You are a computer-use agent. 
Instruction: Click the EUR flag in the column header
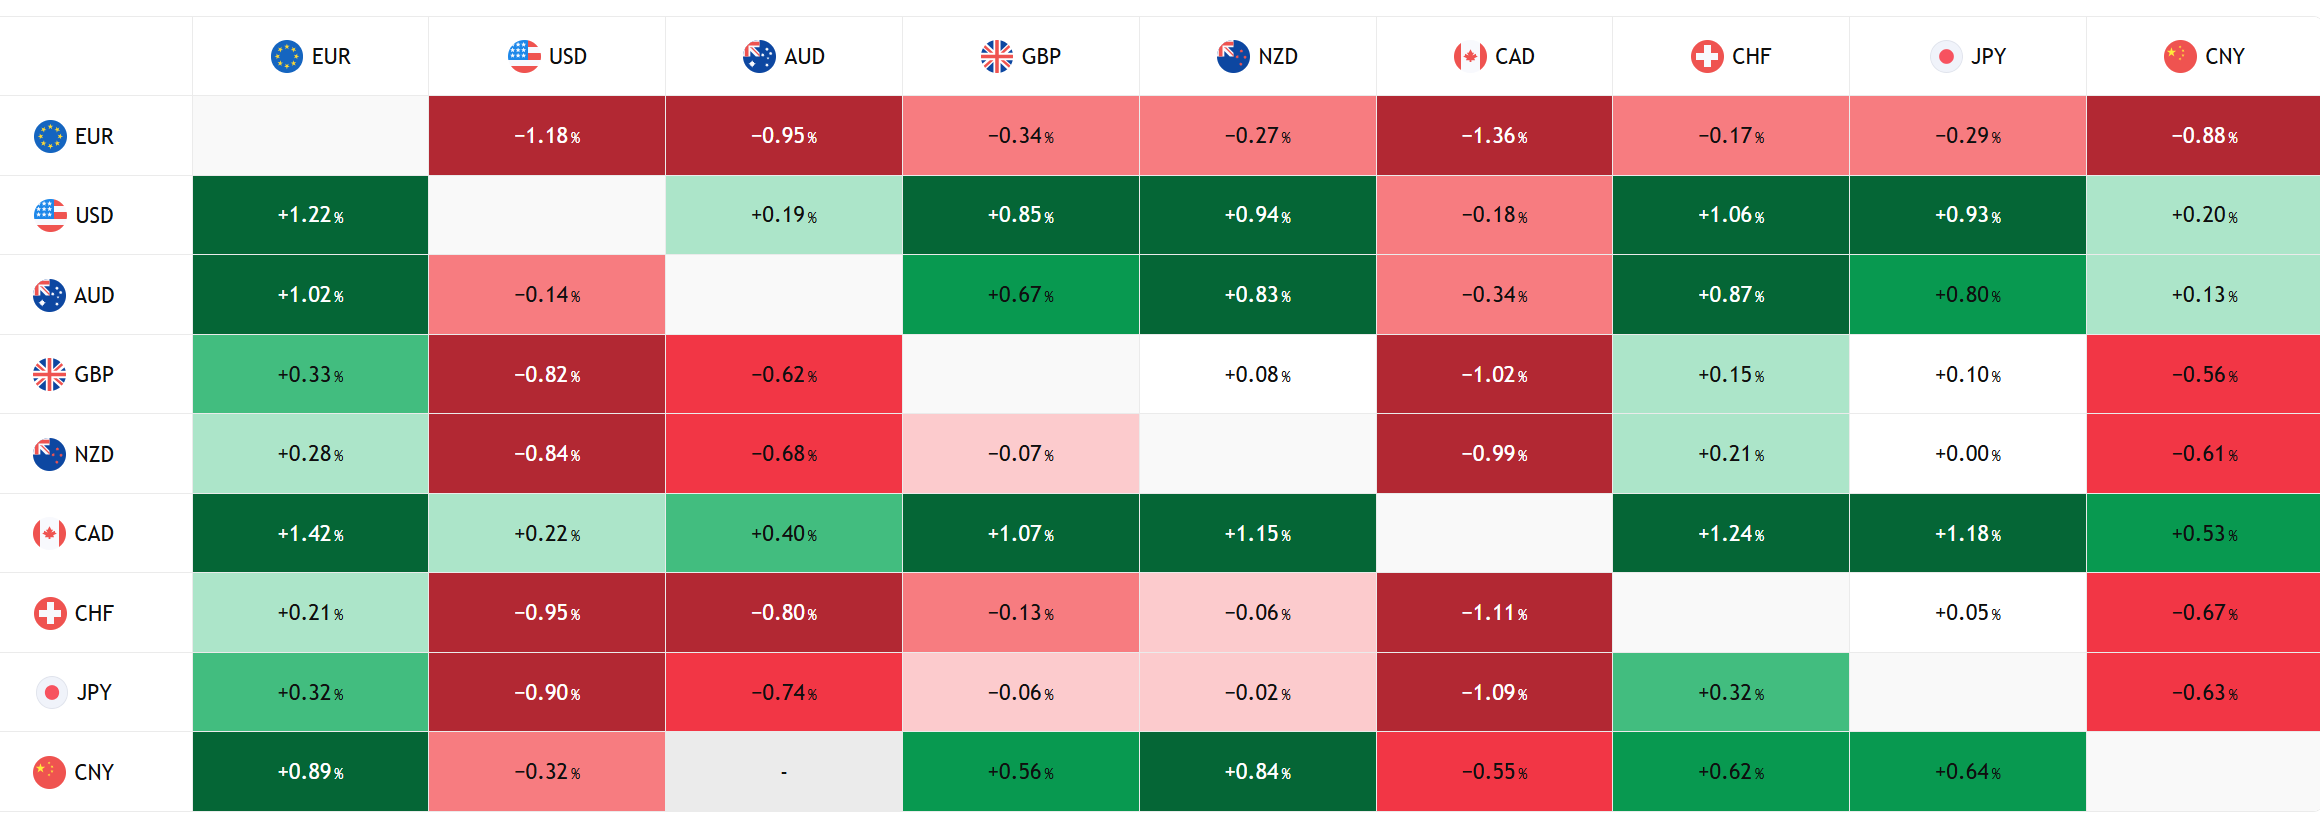pos(287,56)
